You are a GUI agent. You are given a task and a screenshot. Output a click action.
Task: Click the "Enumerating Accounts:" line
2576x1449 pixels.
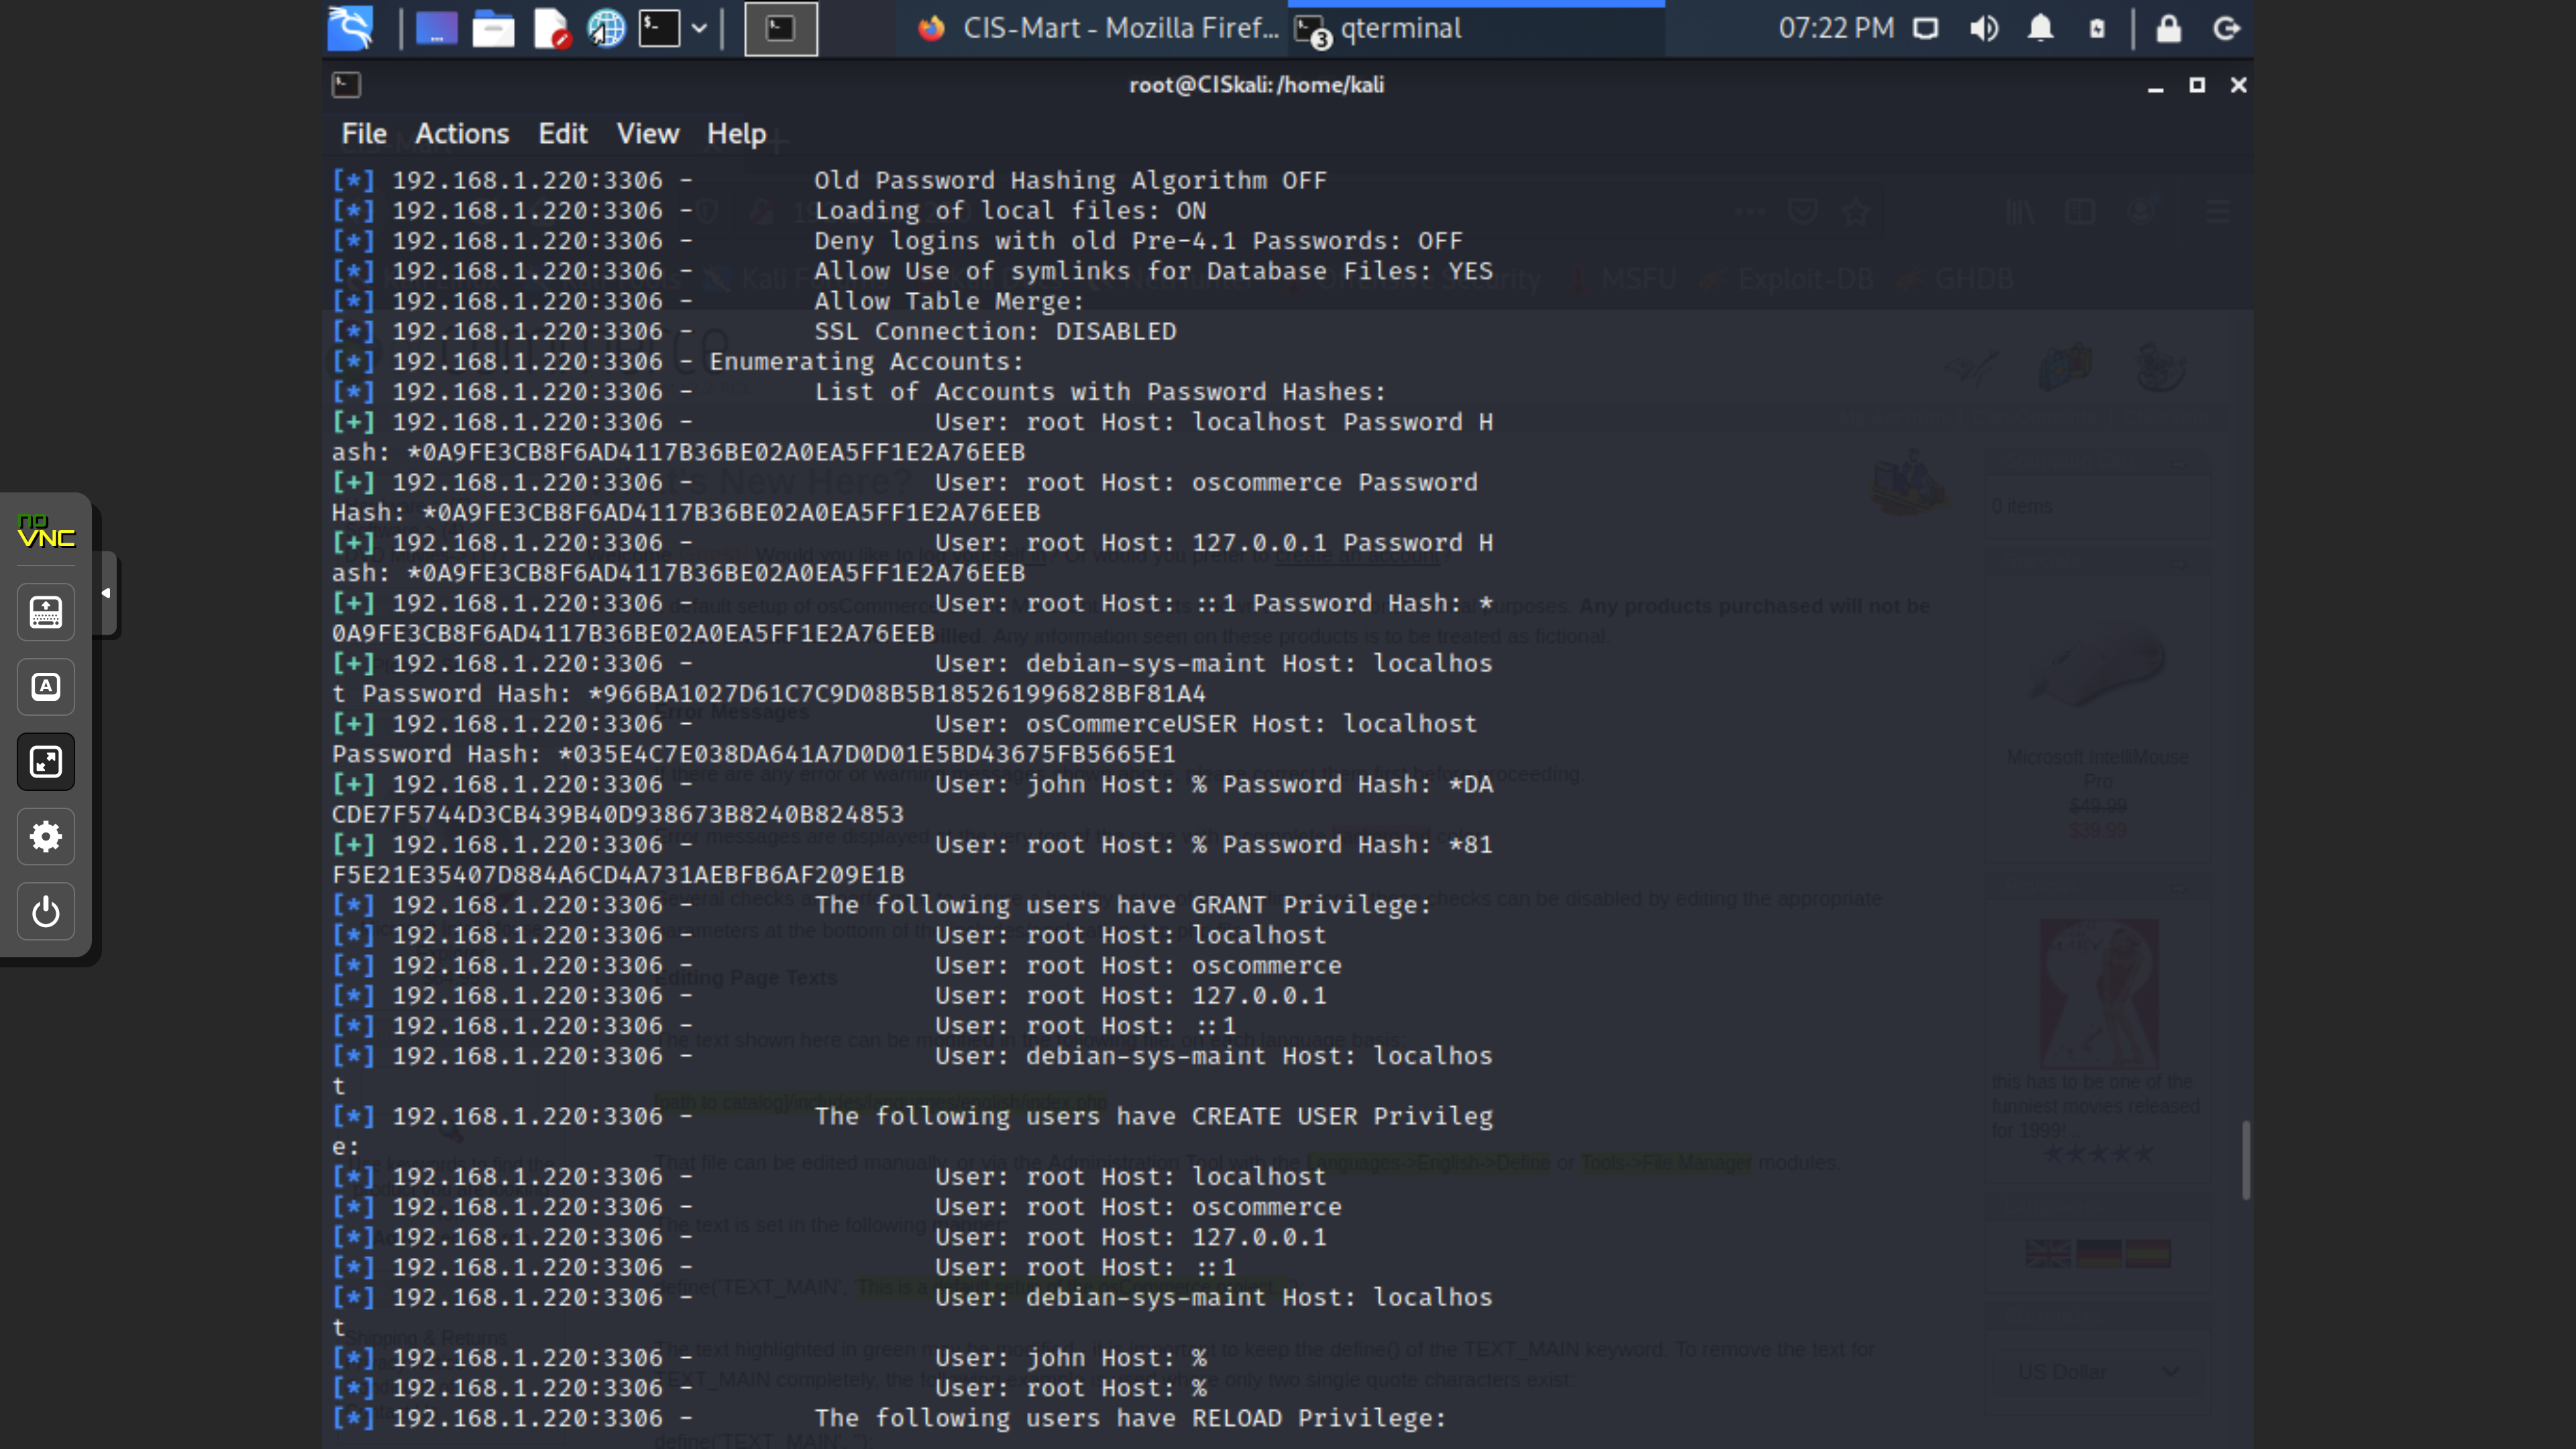point(866,362)
